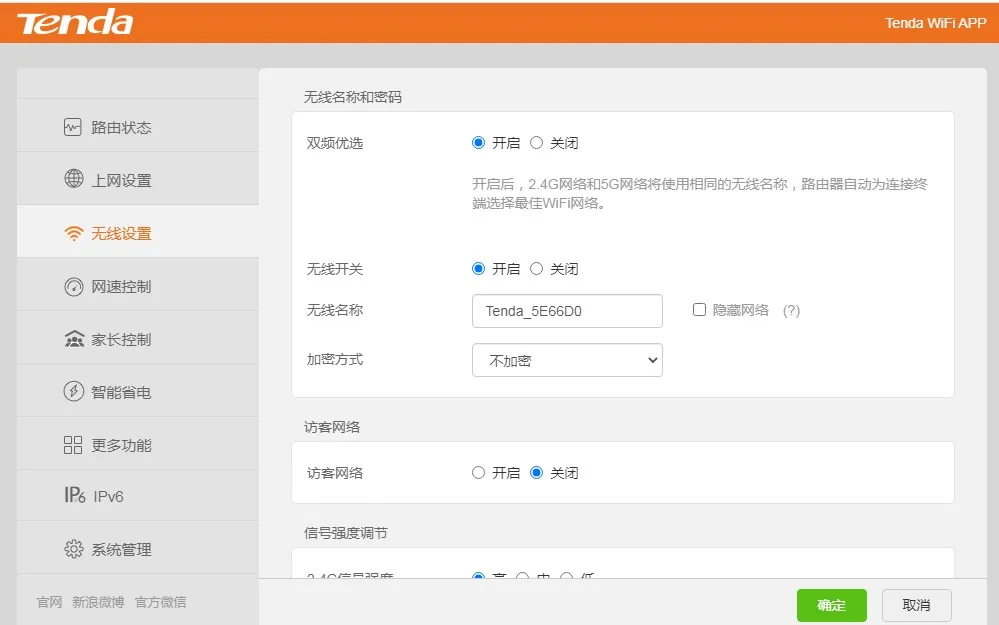Turn 无线开关 off with 关闭 radio
The width and height of the screenshot is (999, 625).
click(536, 269)
